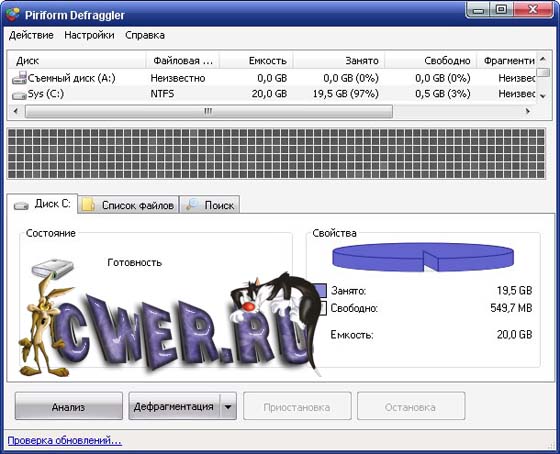Image resolution: width=560 pixels, height=454 pixels.
Task: Click the 0,5 GB (3%) free cell
Action: click(443, 94)
